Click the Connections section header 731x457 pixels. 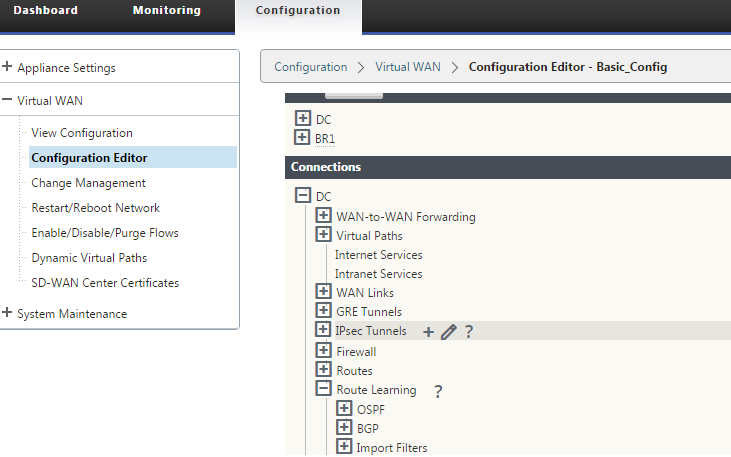tap(508, 167)
